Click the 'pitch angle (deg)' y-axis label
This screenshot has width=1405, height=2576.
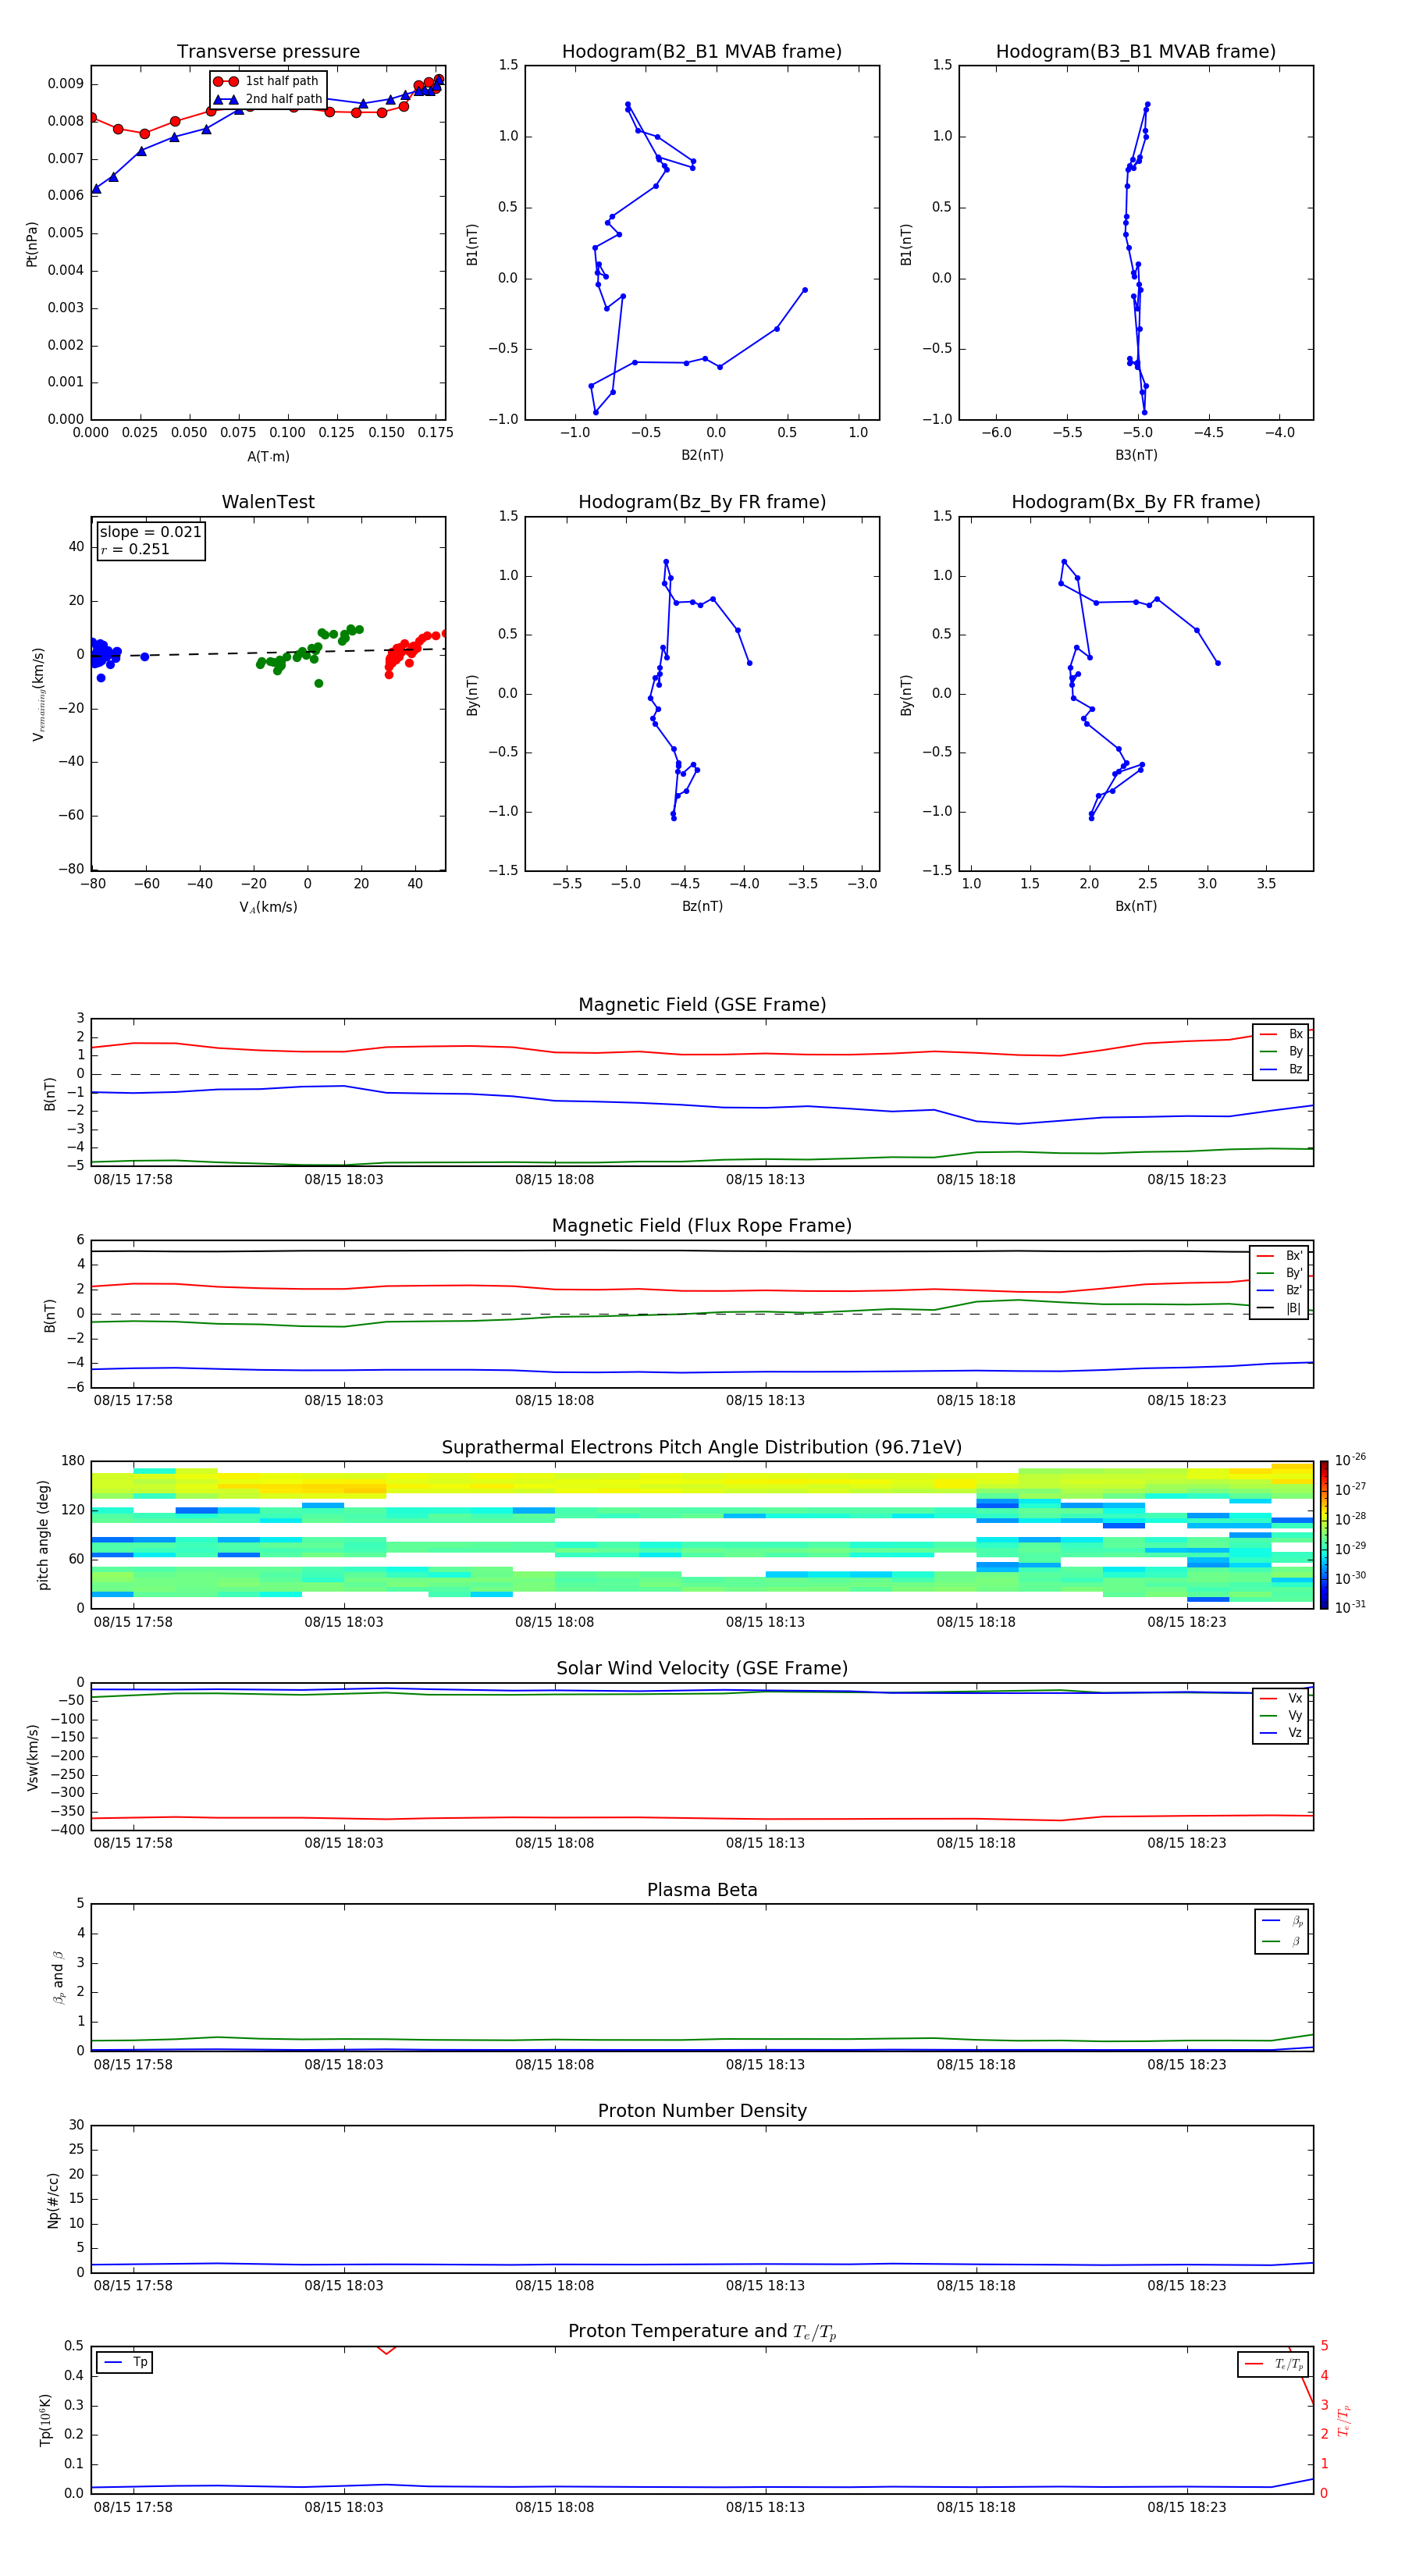[43, 1535]
